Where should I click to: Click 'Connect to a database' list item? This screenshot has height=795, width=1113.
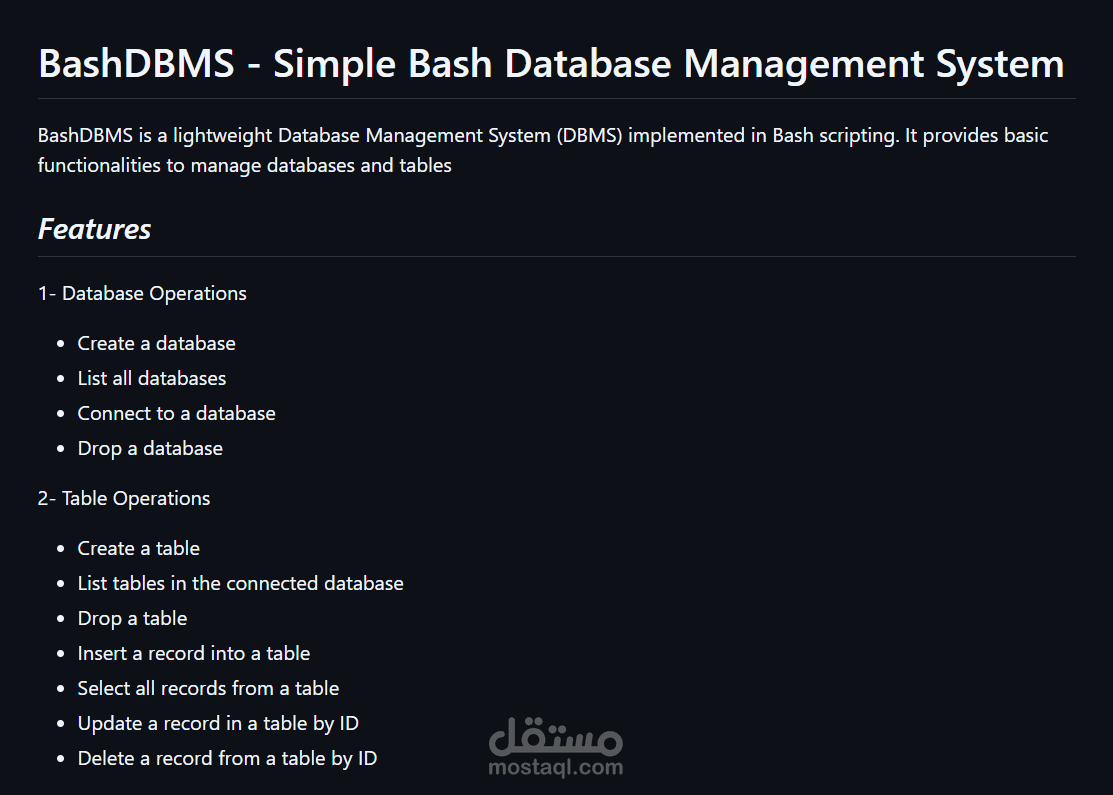coord(176,413)
